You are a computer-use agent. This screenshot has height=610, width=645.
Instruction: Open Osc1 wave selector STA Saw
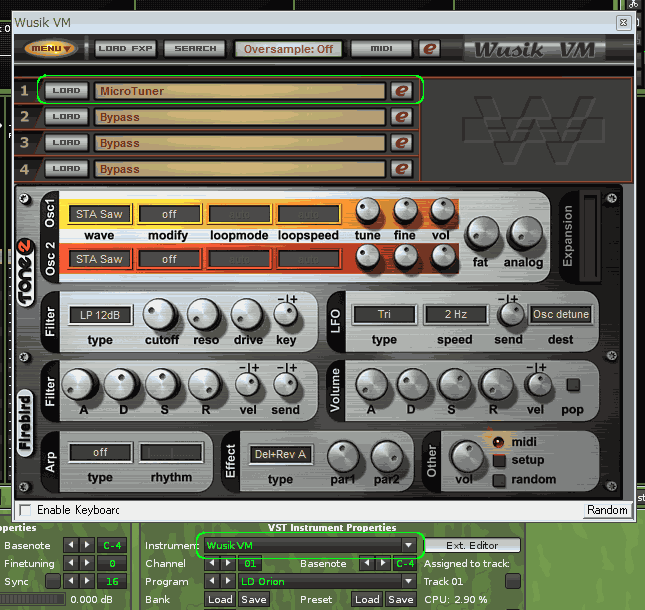pos(100,214)
